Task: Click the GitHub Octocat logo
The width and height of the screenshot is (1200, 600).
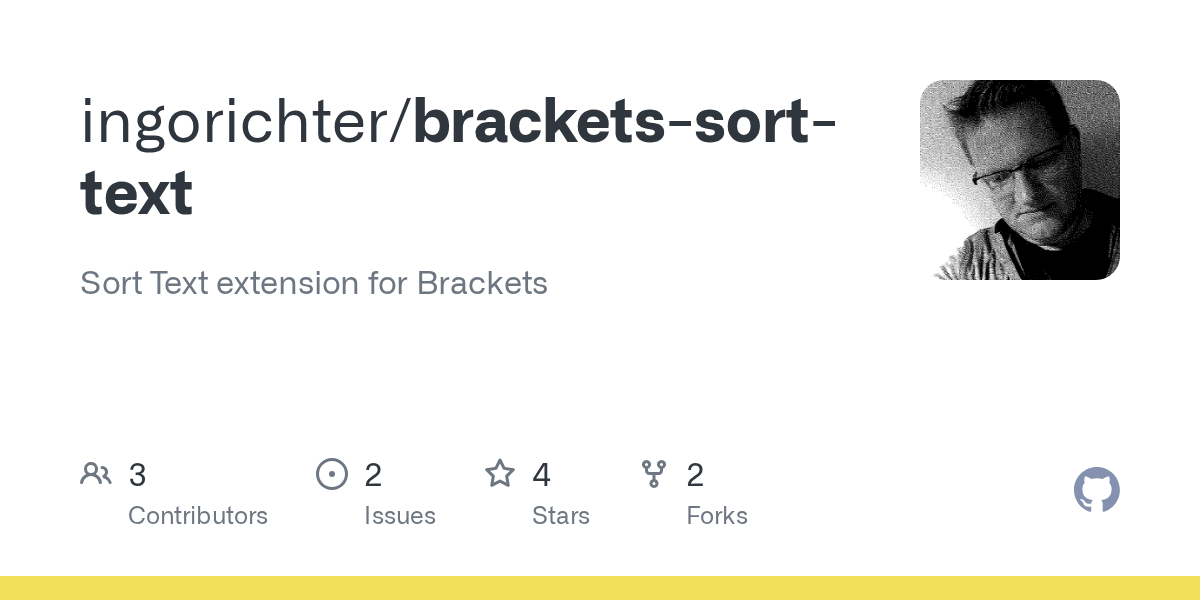Action: pyautogui.click(x=1096, y=490)
